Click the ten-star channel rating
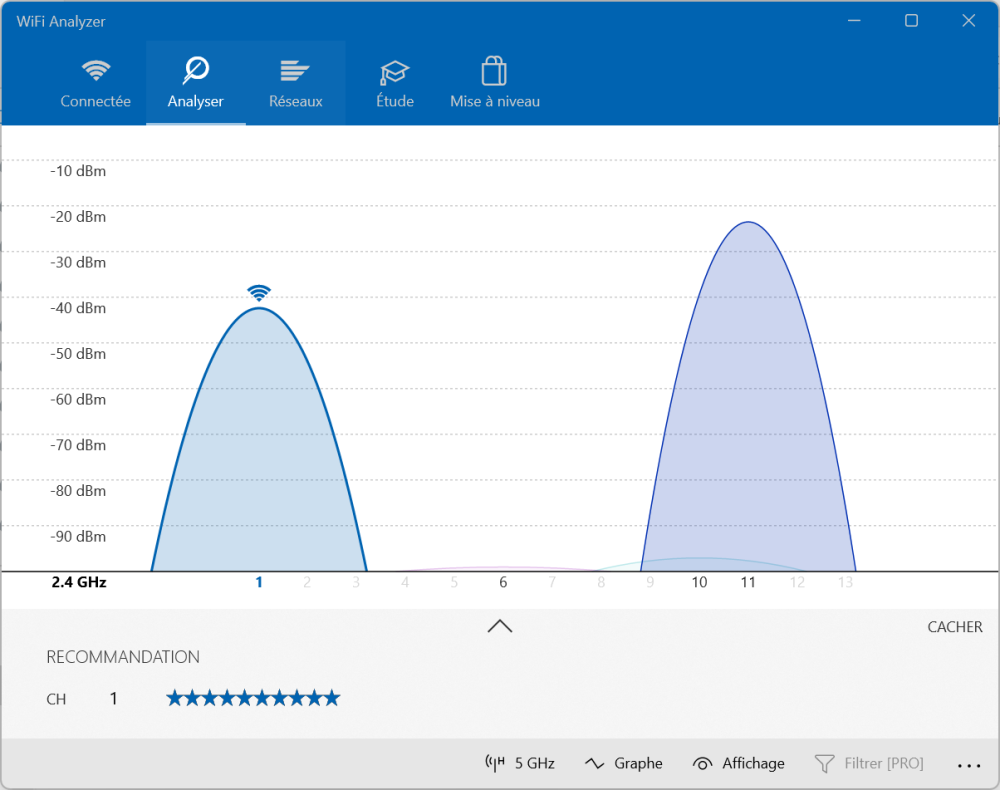This screenshot has height=790, width=1000. (x=253, y=698)
